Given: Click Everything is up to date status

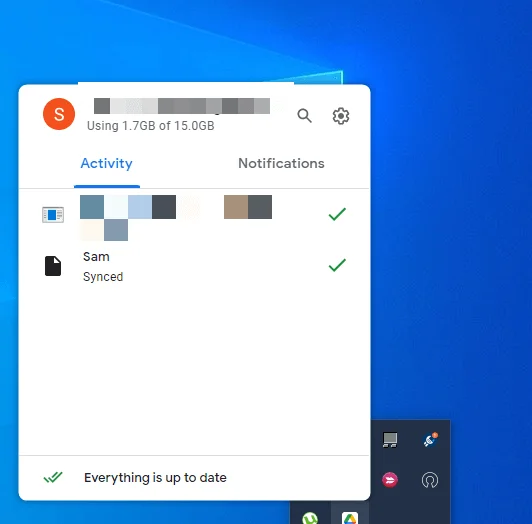Looking at the screenshot, I should (x=155, y=478).
